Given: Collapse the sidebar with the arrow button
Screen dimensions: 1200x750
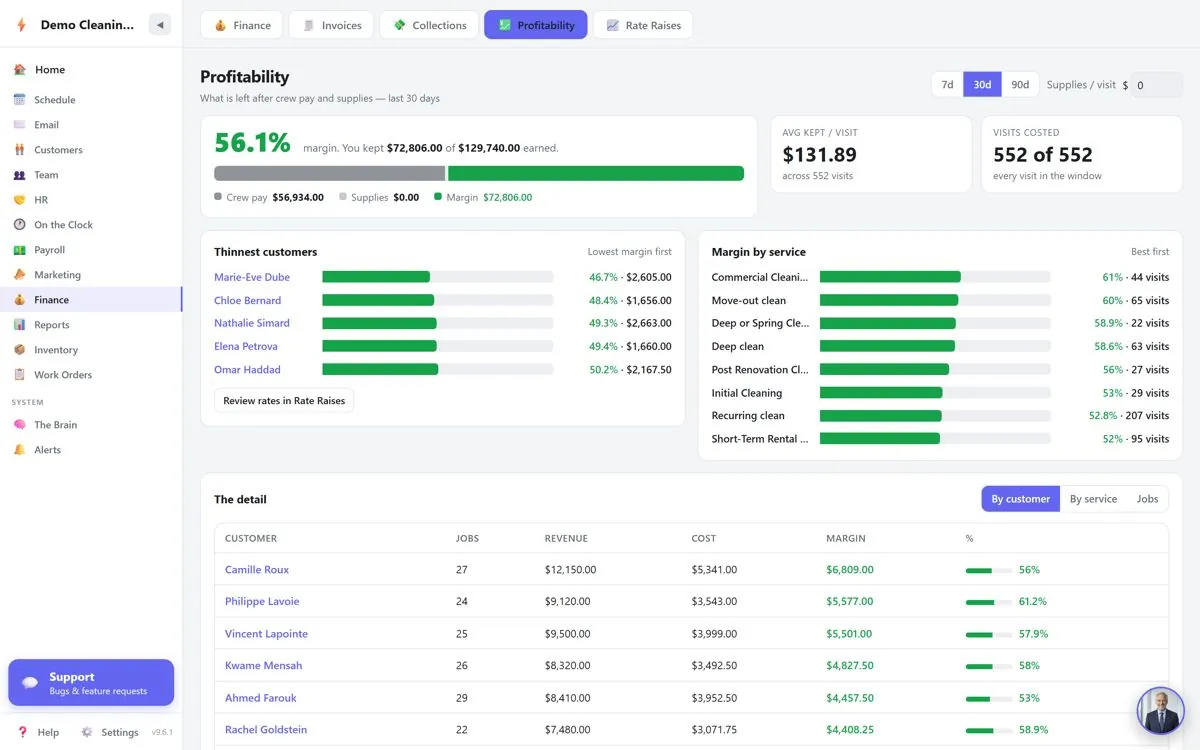Looking at the screenshot, I should click(160, 25).
